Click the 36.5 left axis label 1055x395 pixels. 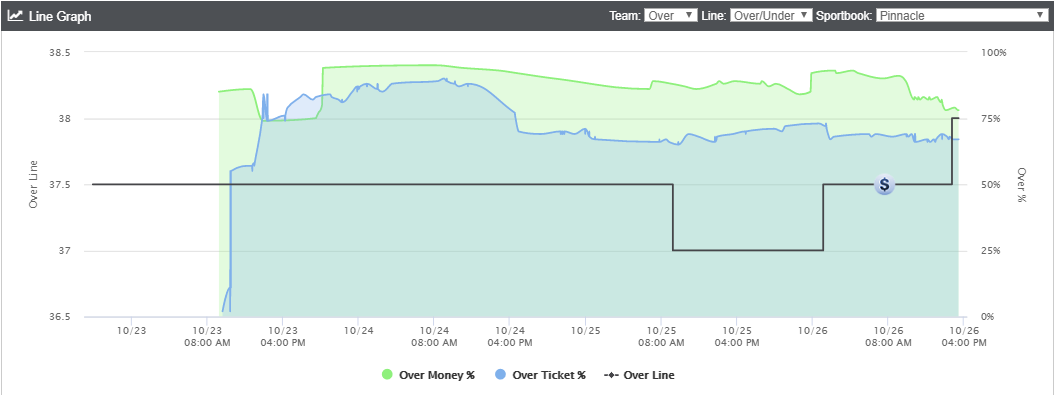(x=61, y=317)
